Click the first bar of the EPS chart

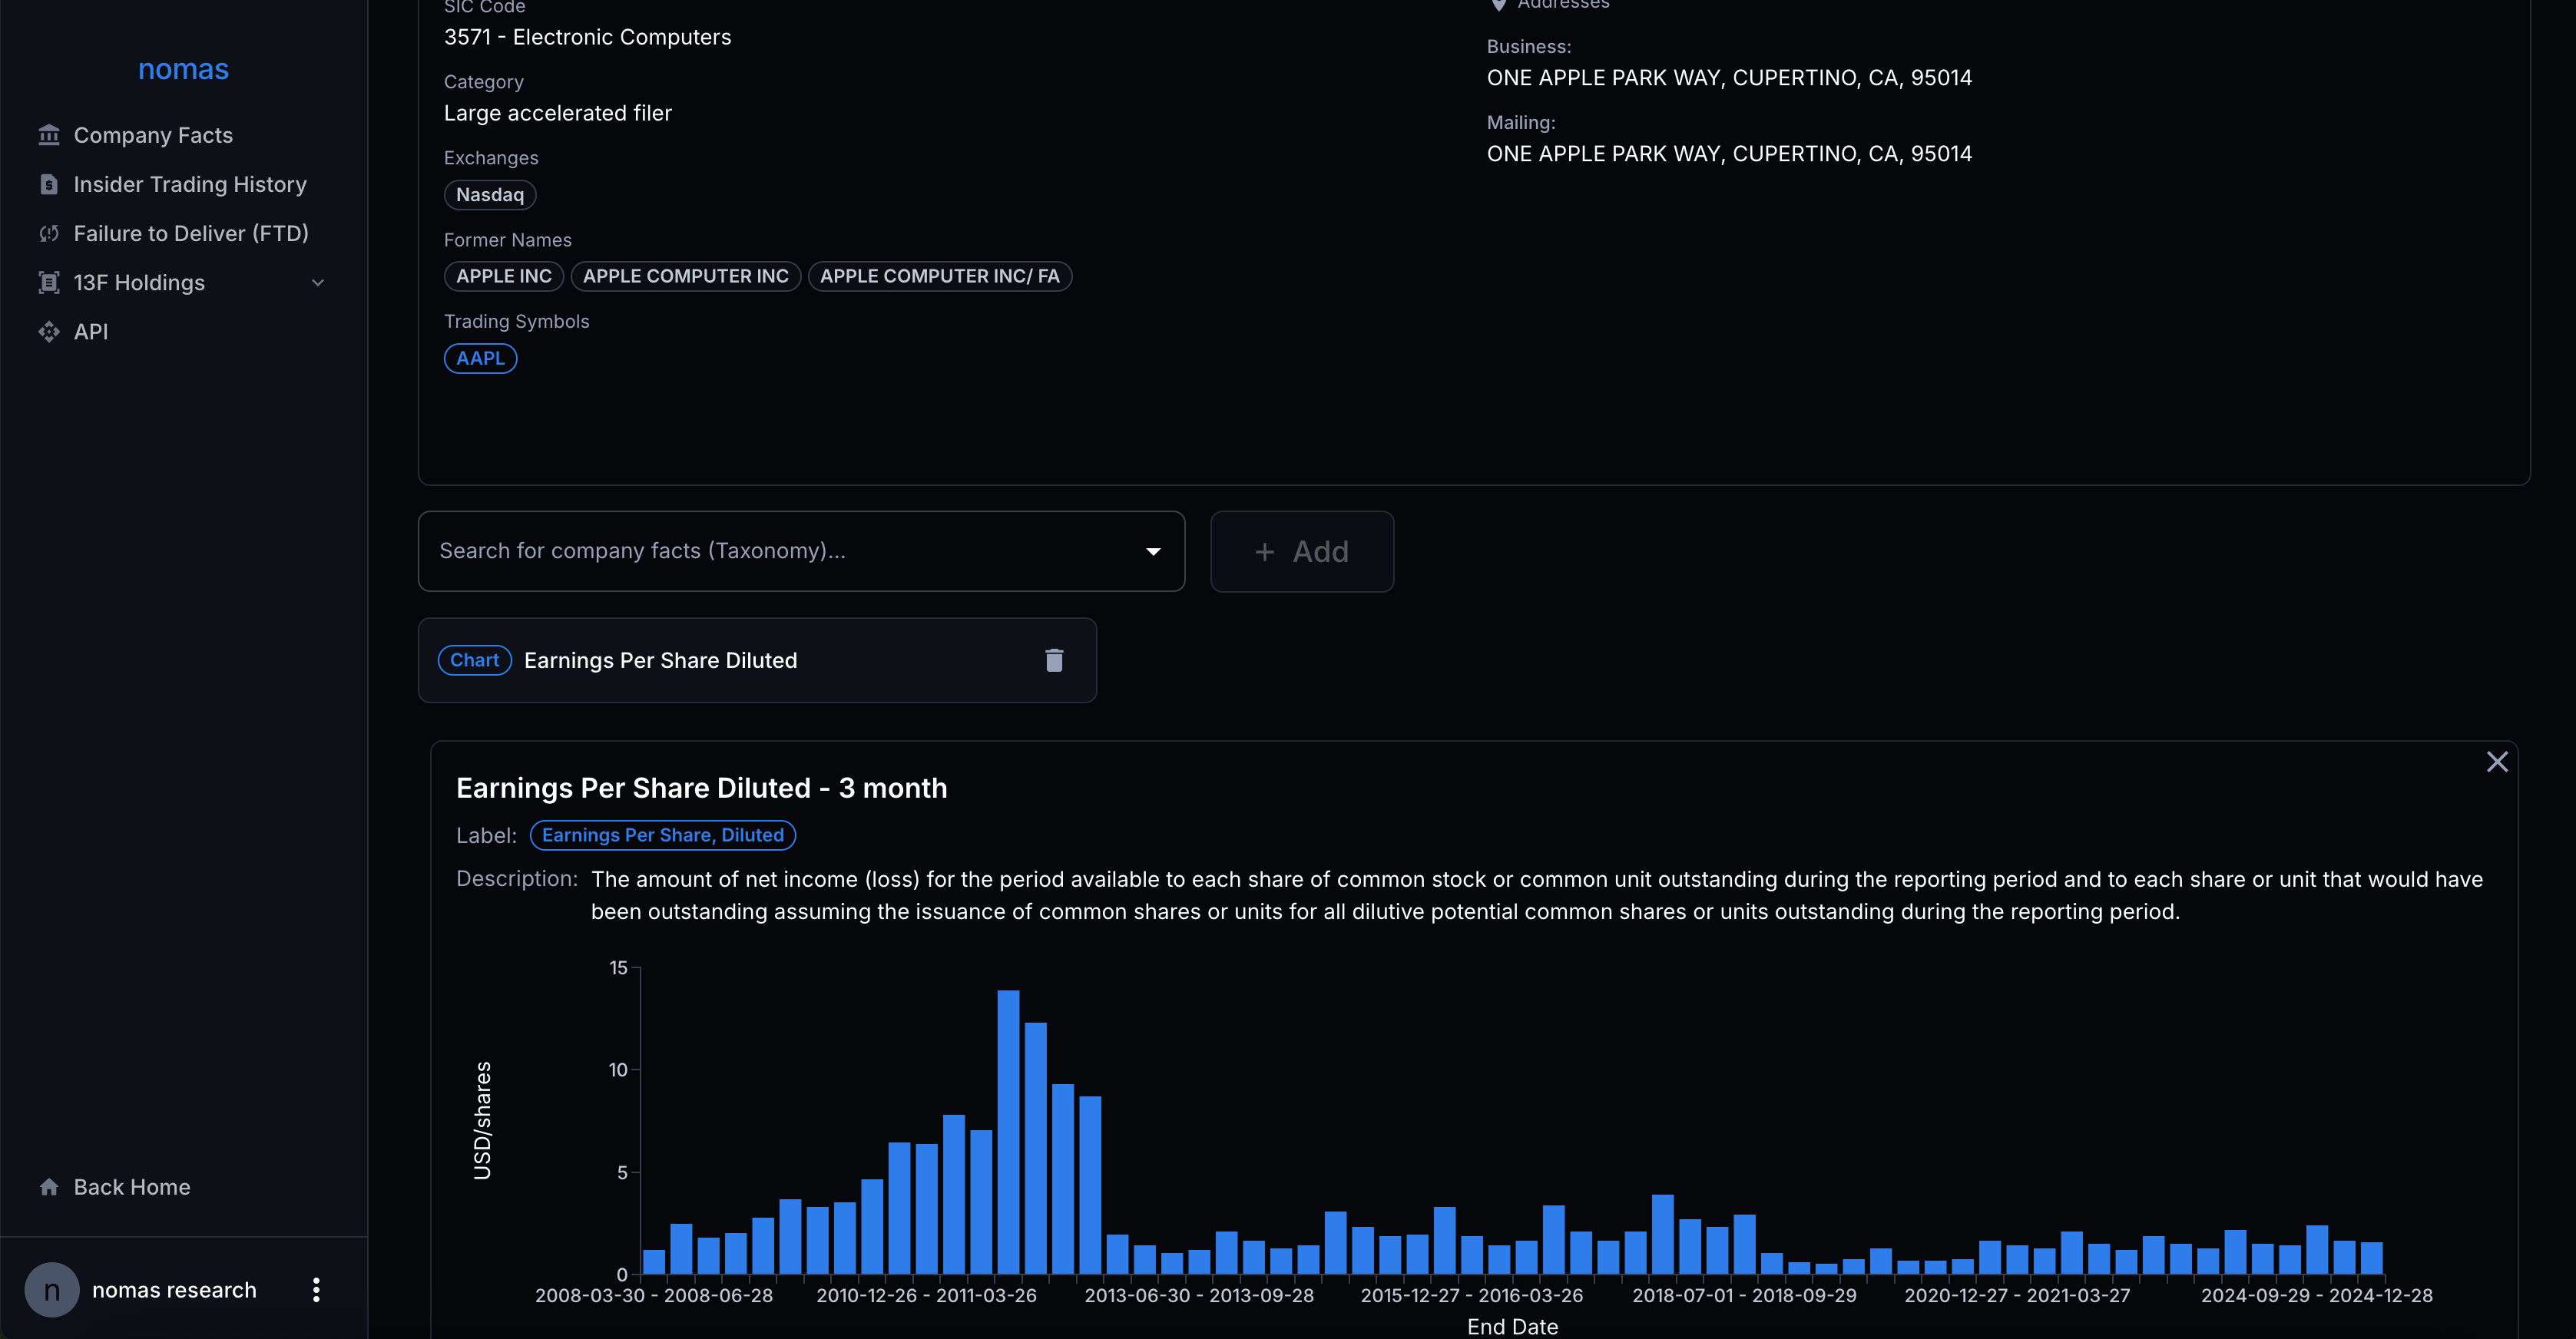[654, 1262]
